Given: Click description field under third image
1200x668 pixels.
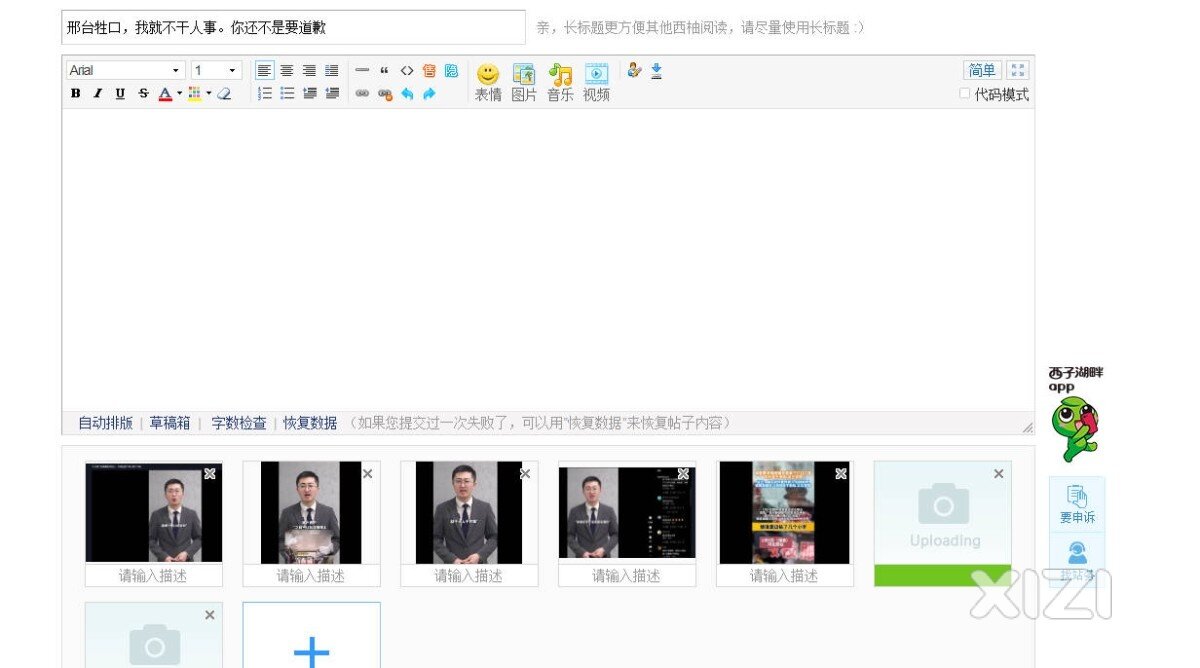Looking at the screenshot, I should pyautogui.click(x=469, y=576).
